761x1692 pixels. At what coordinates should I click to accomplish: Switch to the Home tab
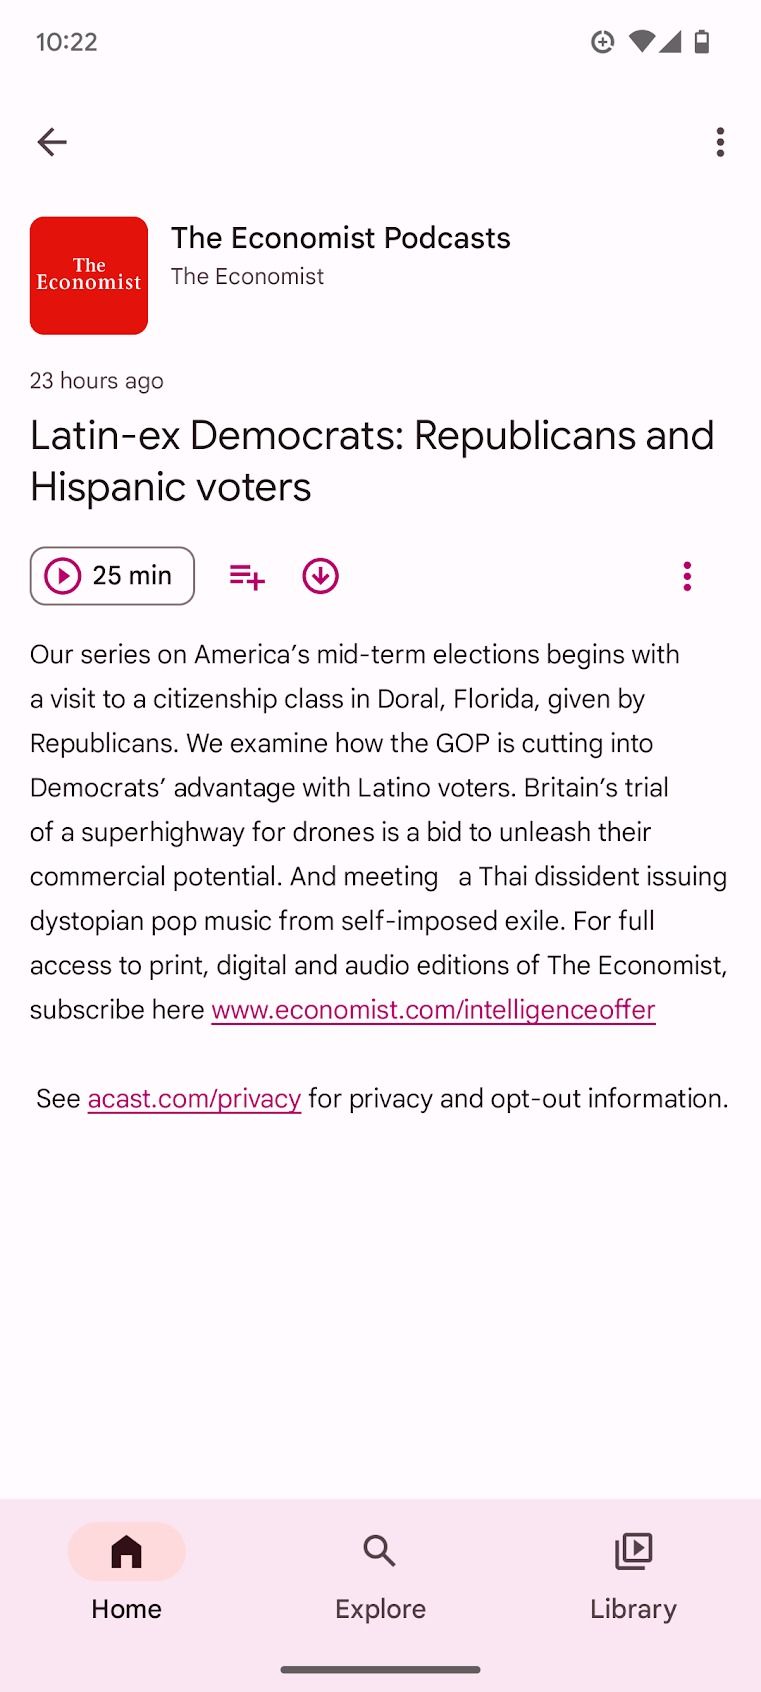126,1570
